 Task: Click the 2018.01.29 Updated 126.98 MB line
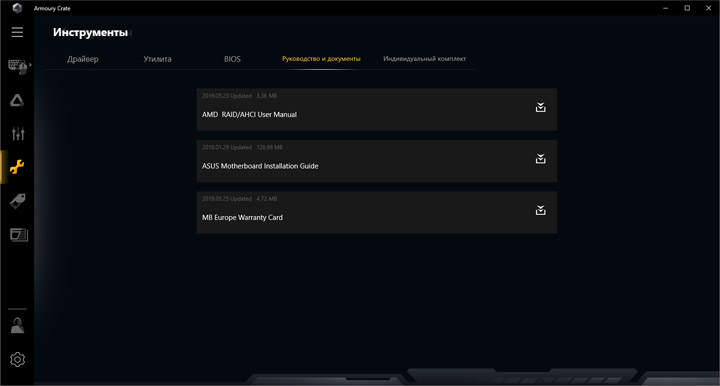(242, 147)
